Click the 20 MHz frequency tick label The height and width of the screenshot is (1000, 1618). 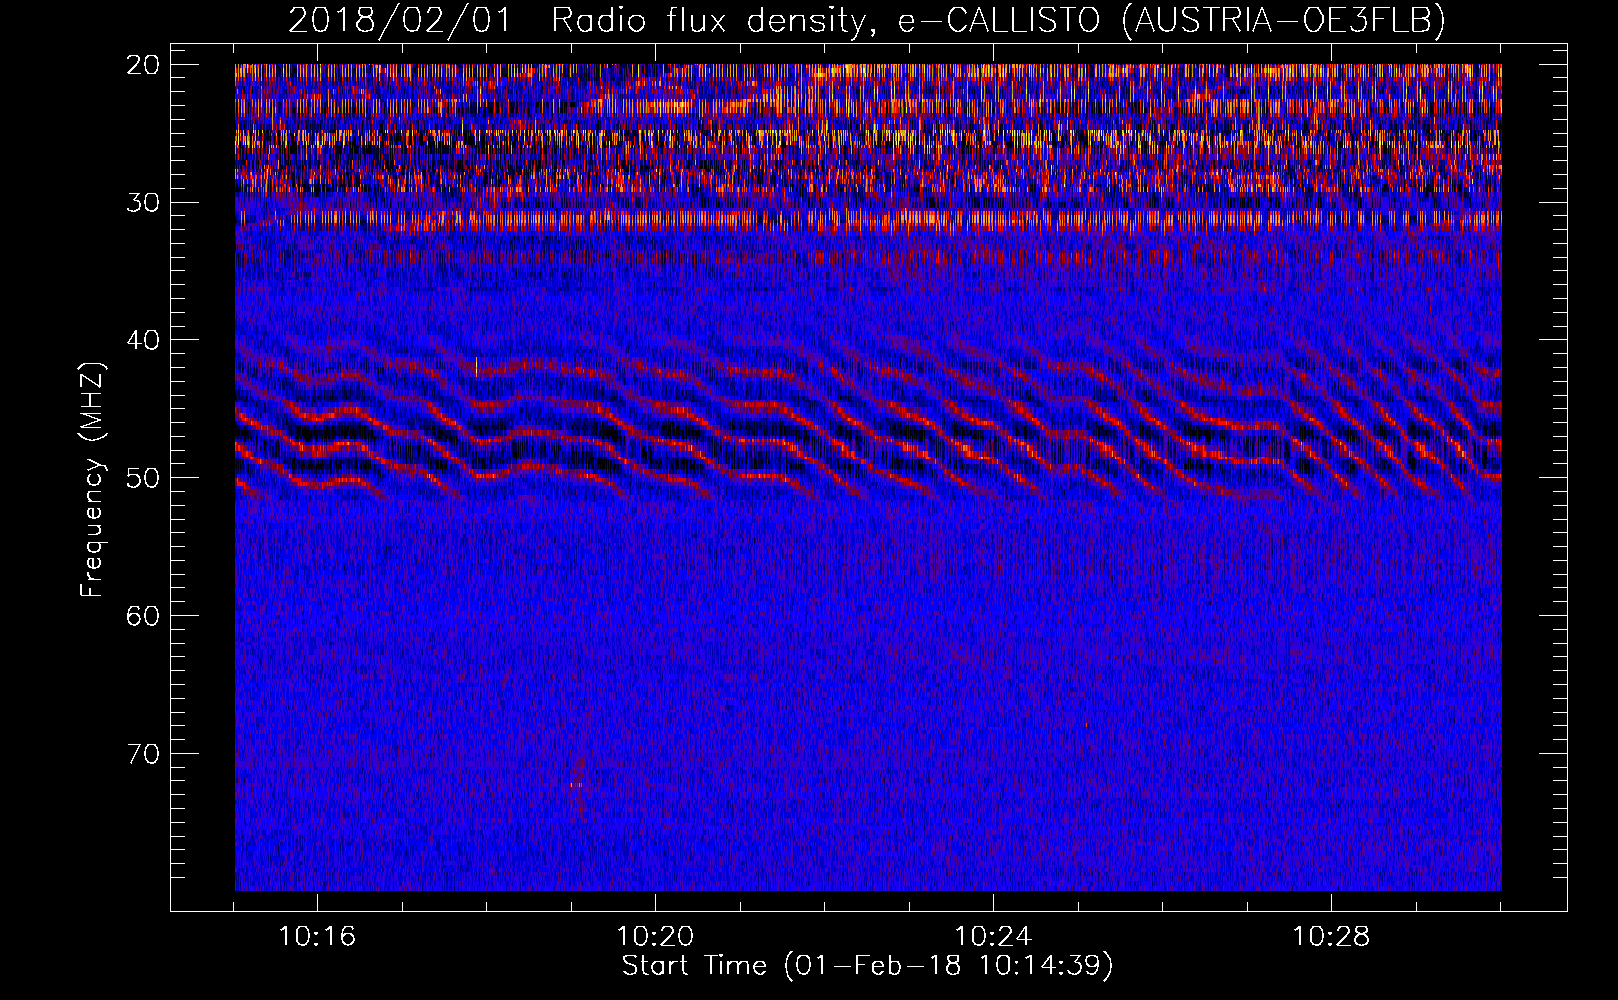[144, 65]
